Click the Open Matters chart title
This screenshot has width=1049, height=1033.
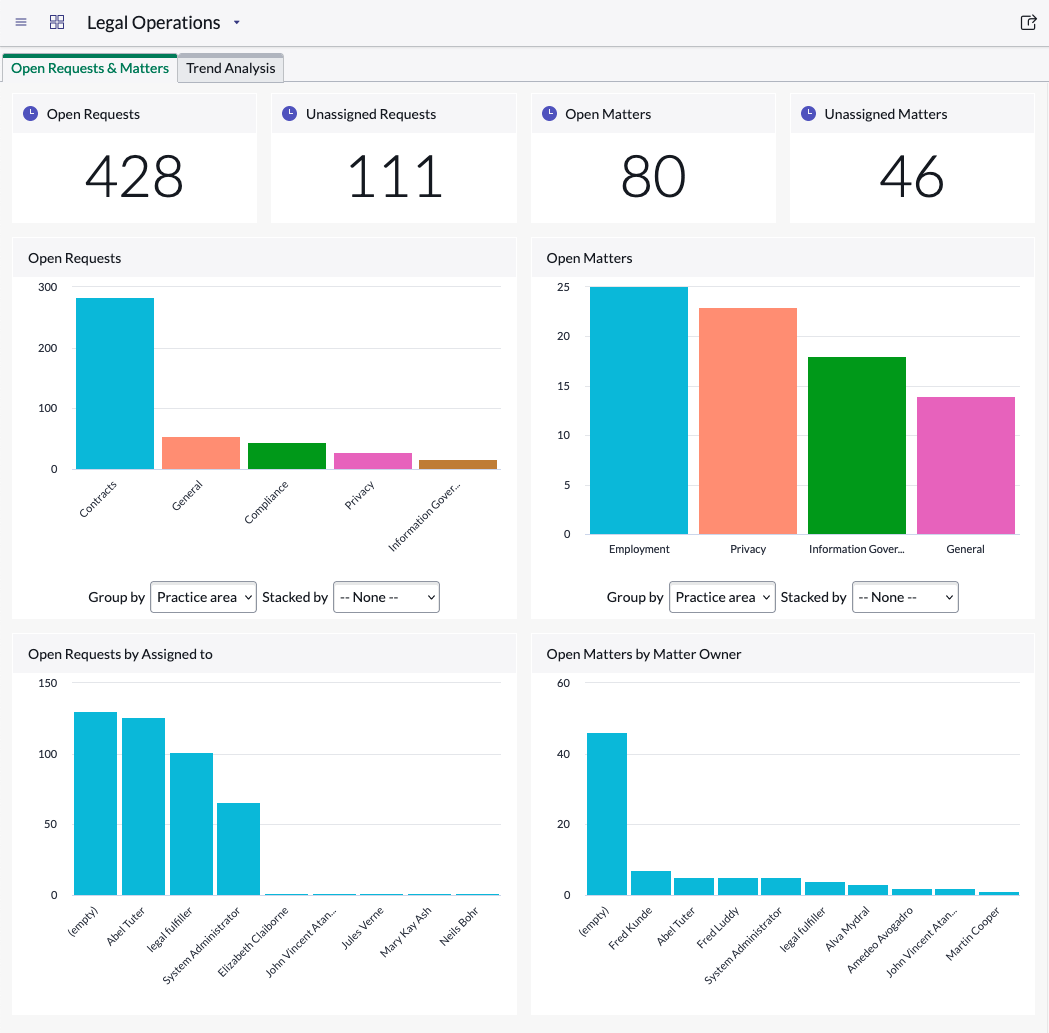[x=589, y=258]
